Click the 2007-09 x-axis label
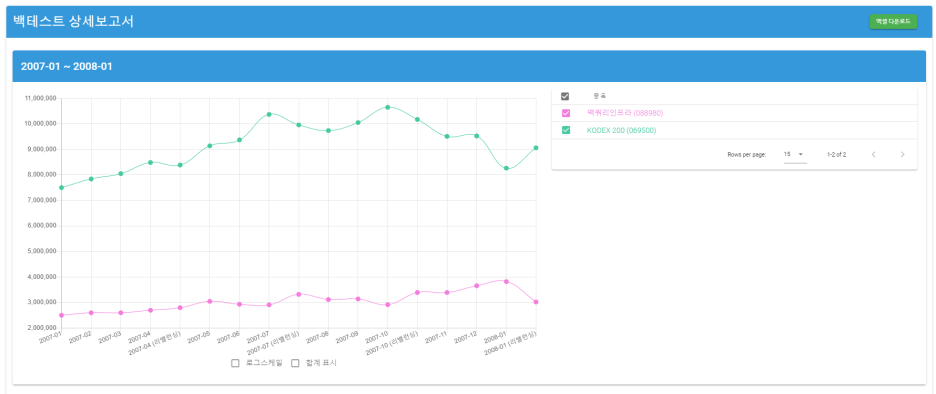The width and height of the screenshot is (936, 394). pyautogui.click(x=347, y=338)
